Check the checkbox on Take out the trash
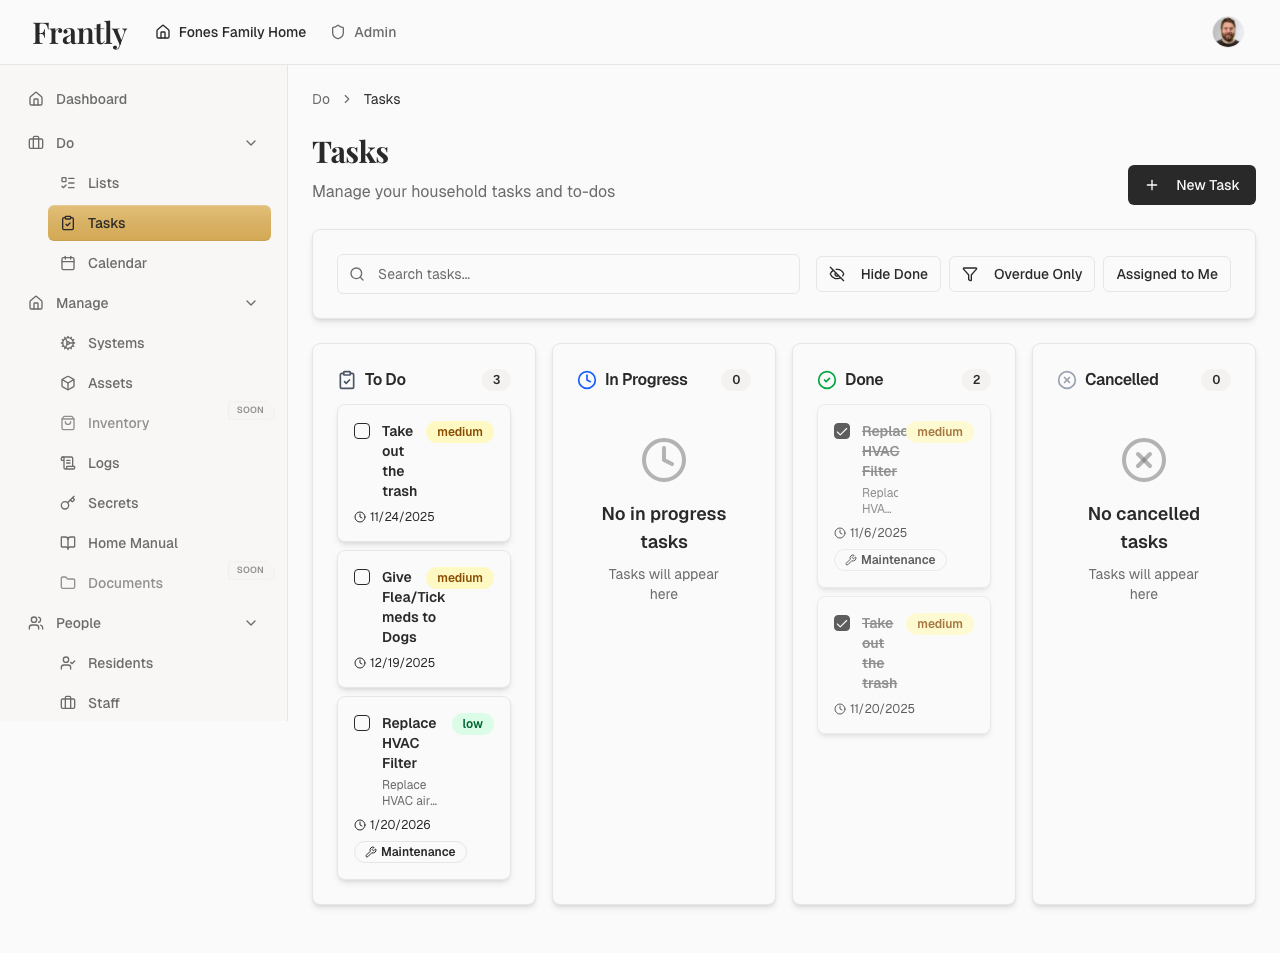This screenshot has height=953, width=1280. [x=362, y=431]
